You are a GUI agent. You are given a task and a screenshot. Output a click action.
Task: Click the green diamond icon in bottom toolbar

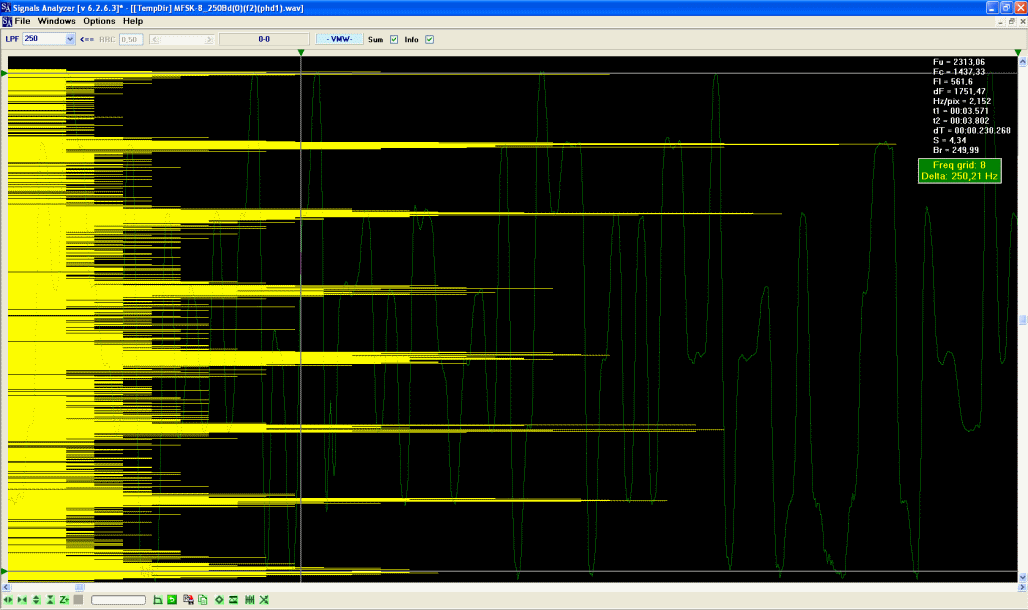218,599
